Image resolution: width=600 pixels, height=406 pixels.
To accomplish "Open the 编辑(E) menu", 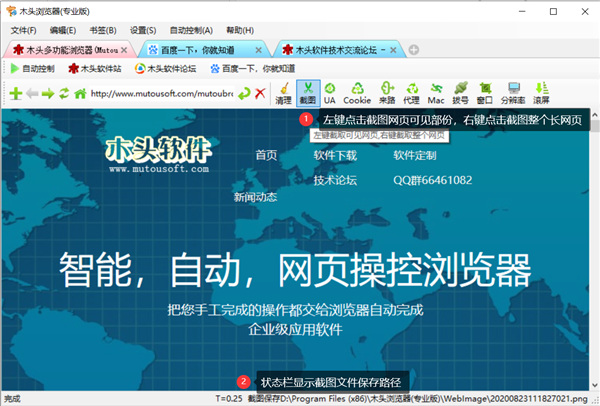I will point(63,30).
